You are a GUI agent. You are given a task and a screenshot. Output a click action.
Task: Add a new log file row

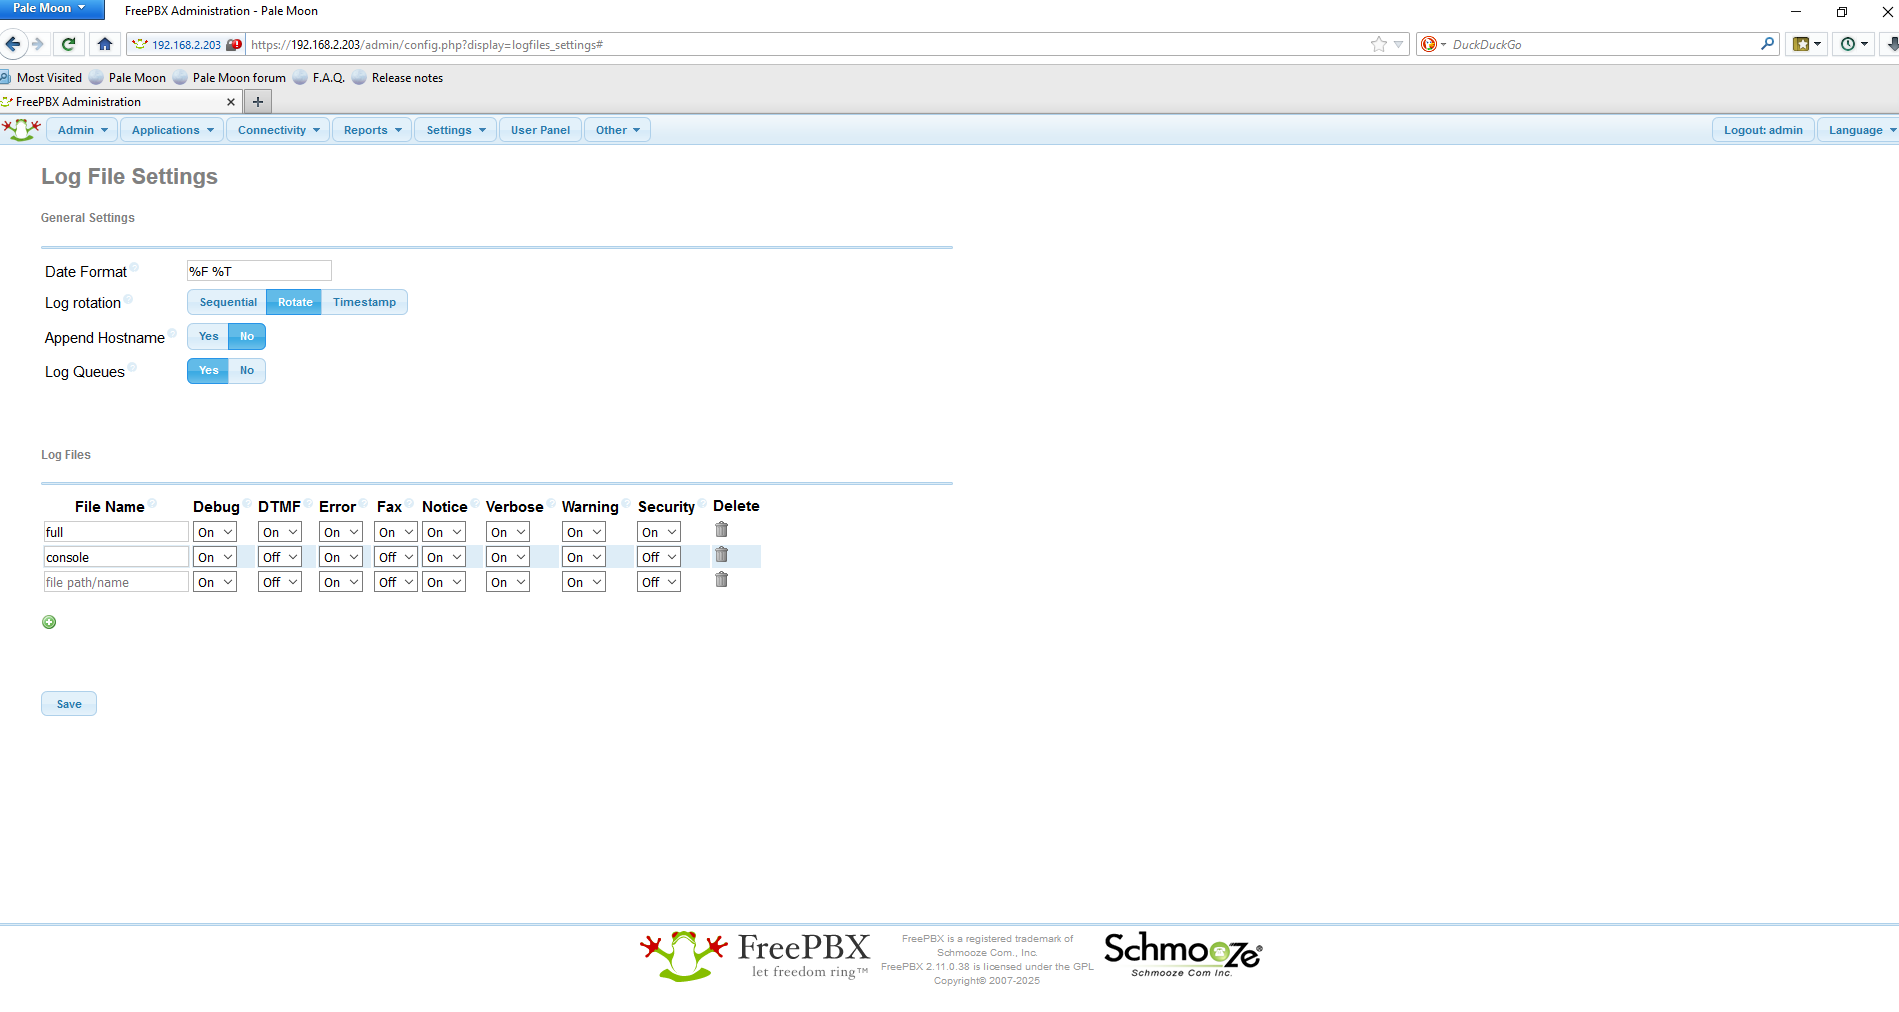(x=49, y=622)
